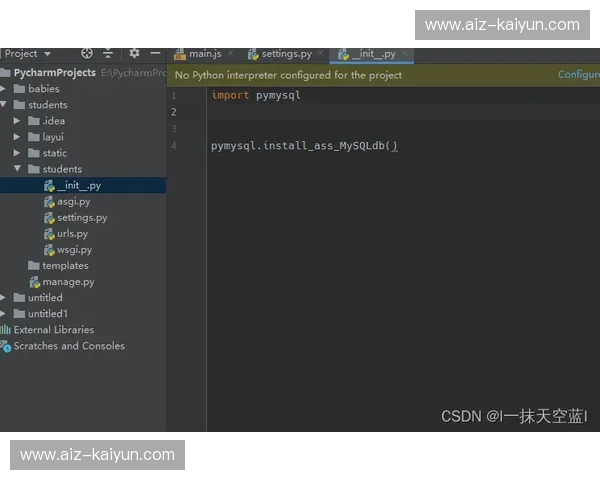
Task: Click on line 4 of the editor code
Action: pyautogui.click(x=304, y=146)
